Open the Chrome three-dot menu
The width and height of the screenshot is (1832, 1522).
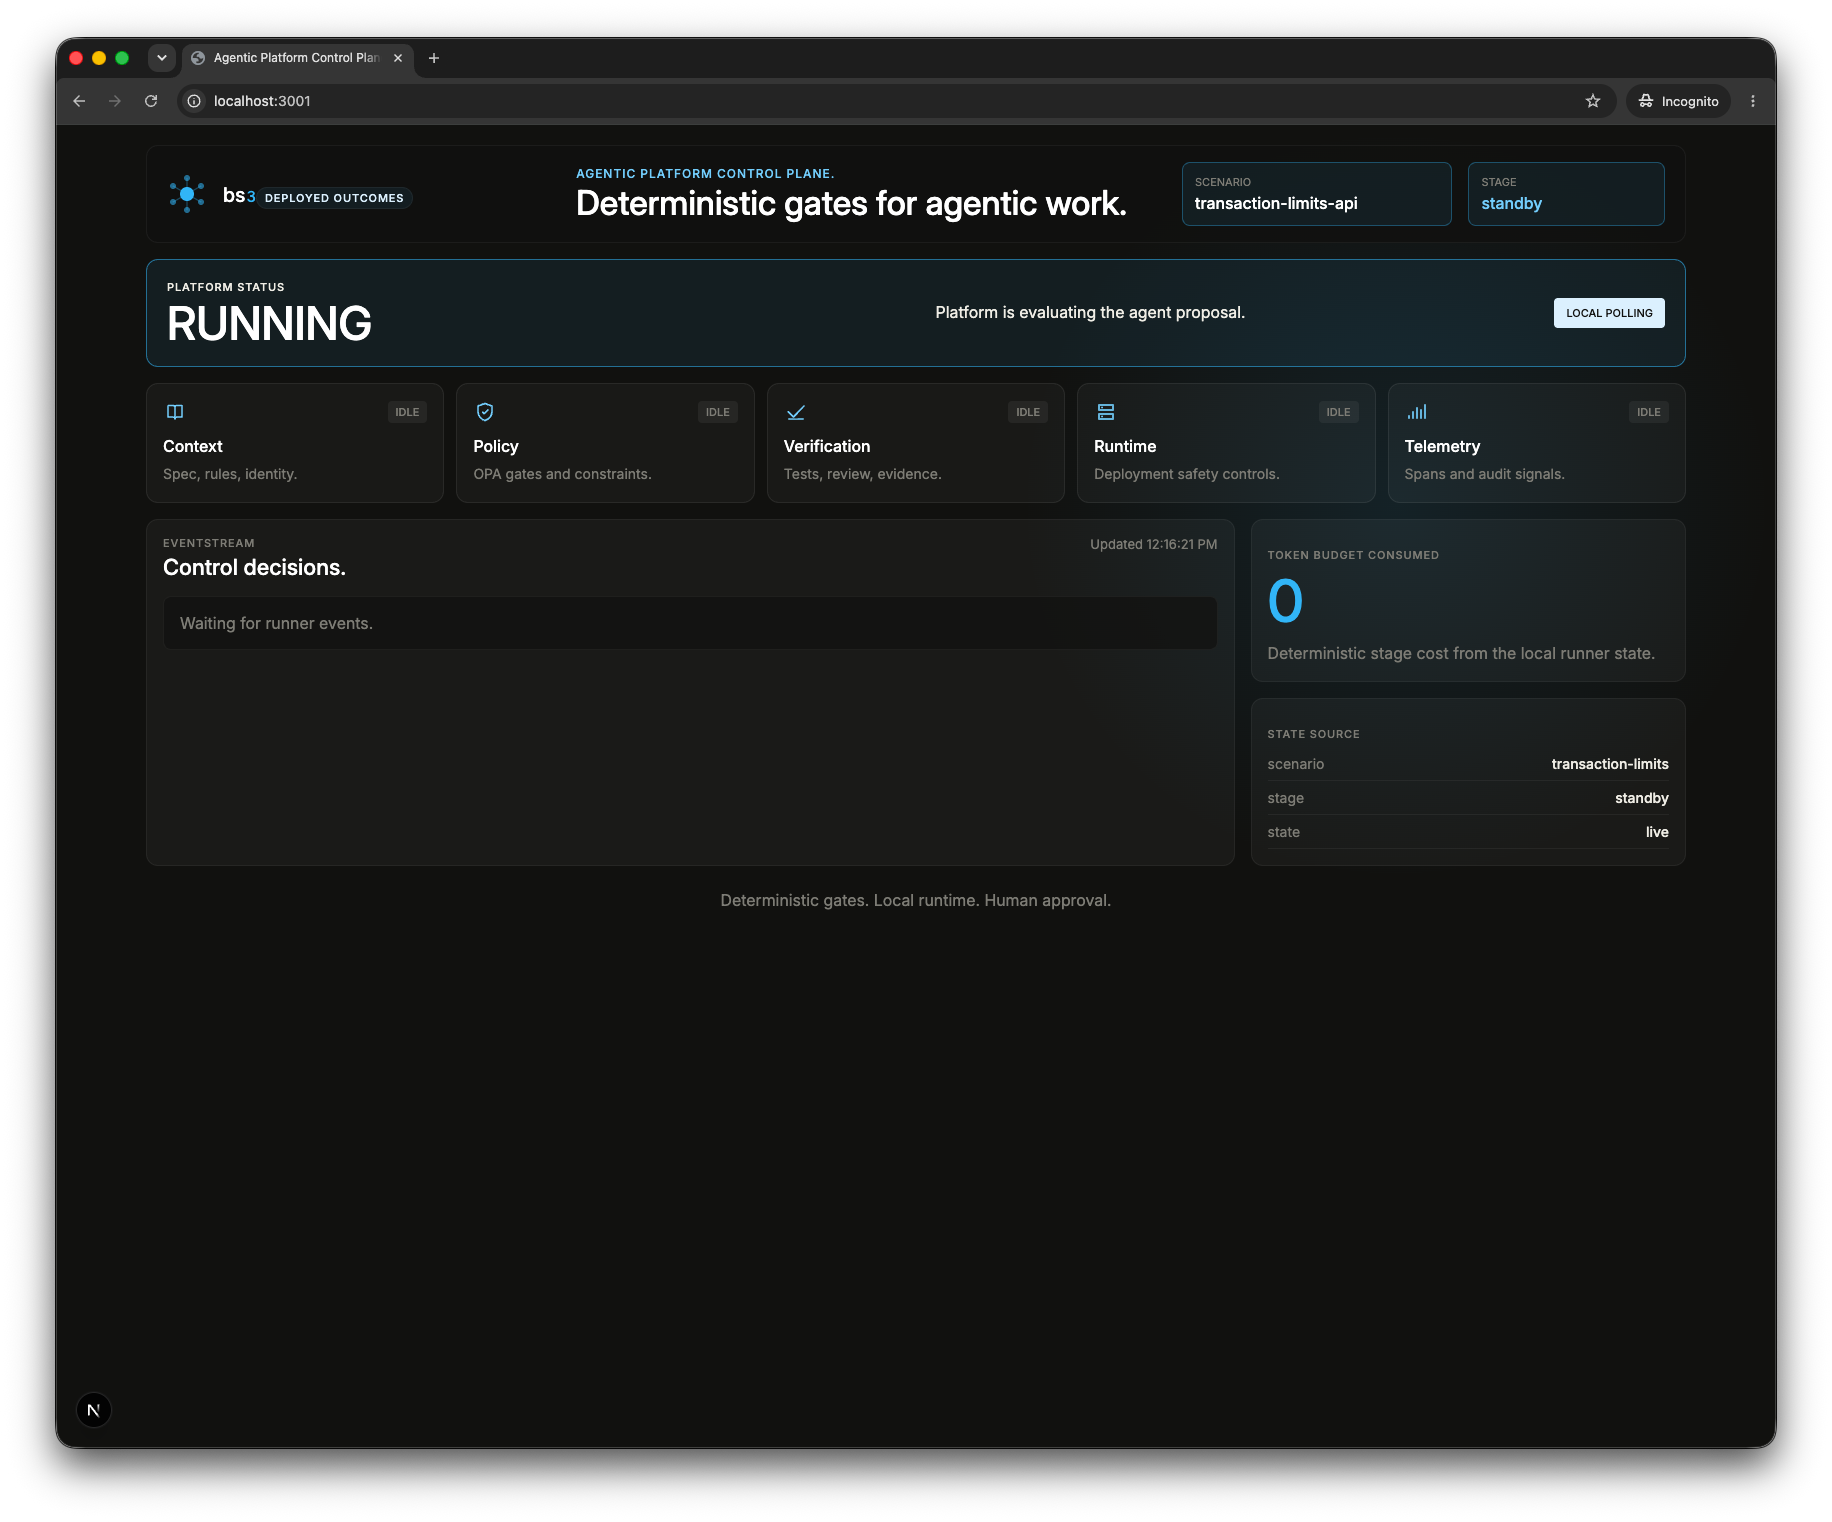(1753, 101)
